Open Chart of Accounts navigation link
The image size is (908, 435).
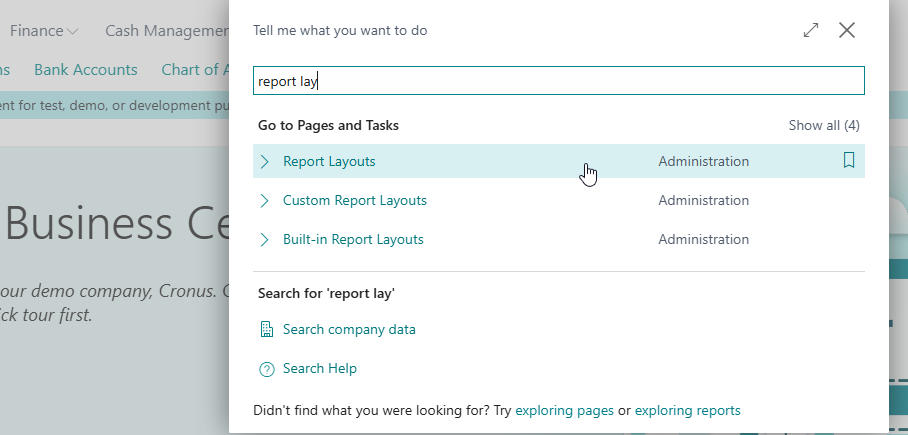click(195, 70)
